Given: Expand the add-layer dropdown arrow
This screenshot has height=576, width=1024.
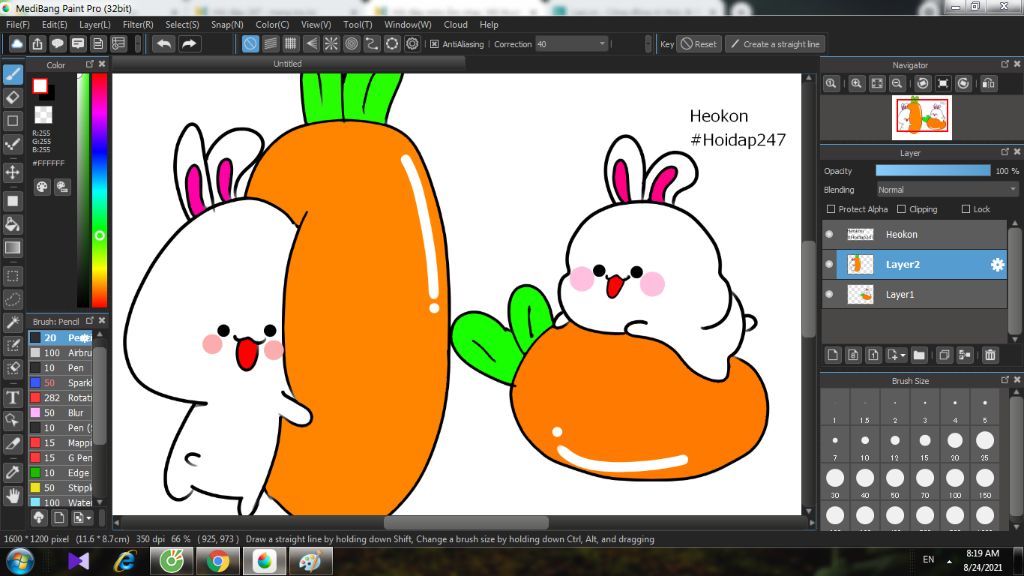Looking at the screenshot, I should (903, 356).
